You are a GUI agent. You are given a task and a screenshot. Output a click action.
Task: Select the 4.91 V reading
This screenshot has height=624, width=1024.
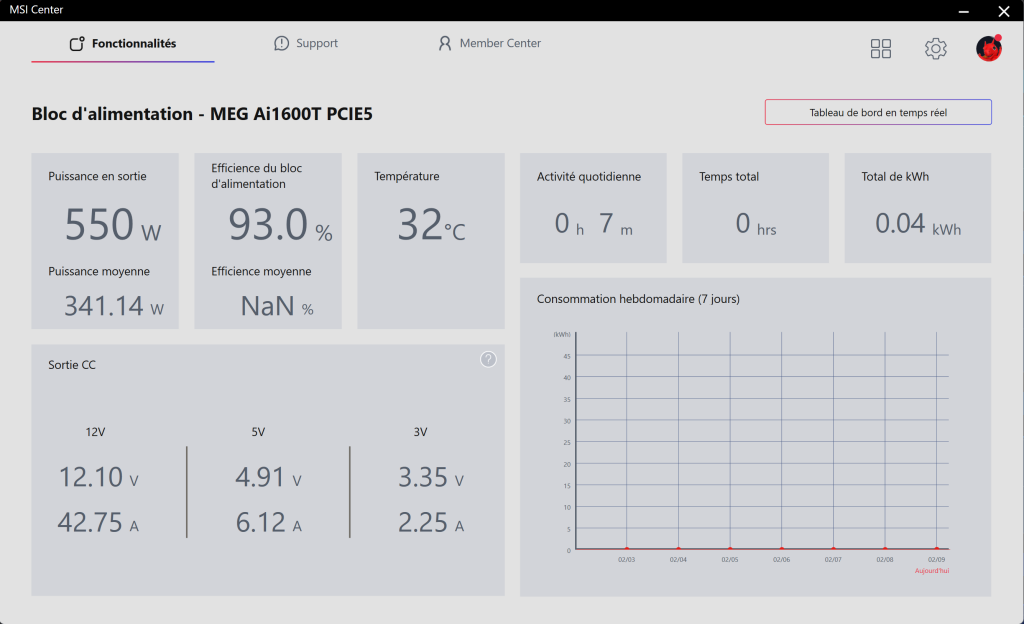click(x=268, y=477)
